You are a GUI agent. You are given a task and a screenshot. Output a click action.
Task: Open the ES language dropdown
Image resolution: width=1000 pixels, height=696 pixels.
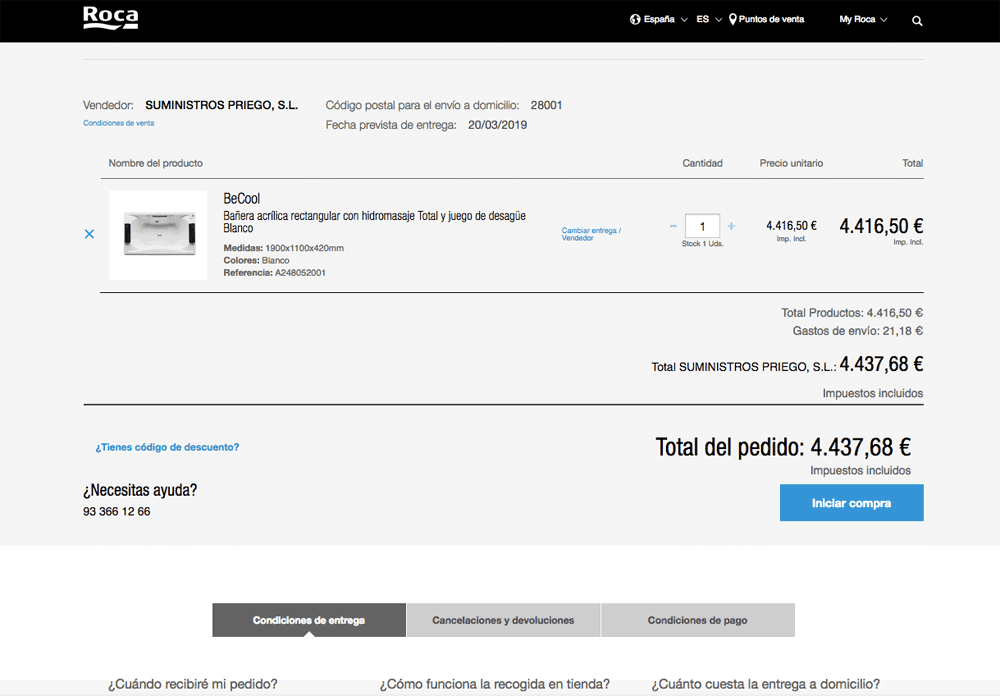[709, 19]
